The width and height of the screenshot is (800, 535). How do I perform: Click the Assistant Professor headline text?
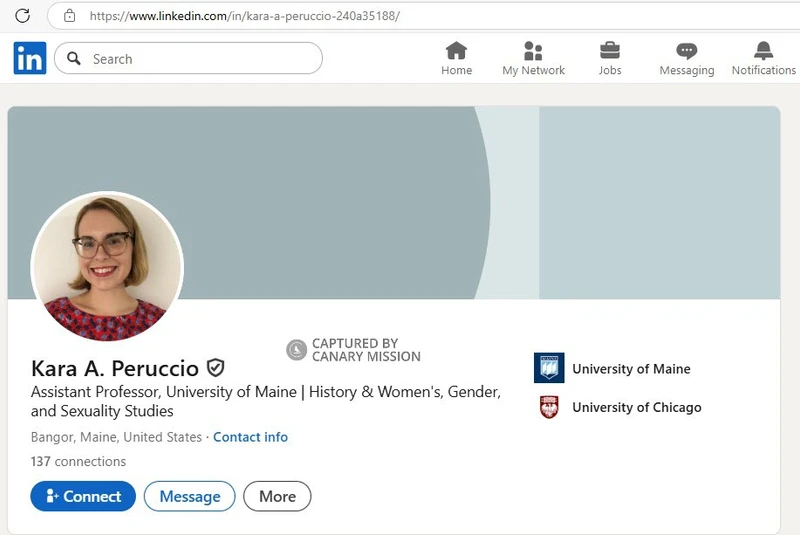[x=266, y=401]
